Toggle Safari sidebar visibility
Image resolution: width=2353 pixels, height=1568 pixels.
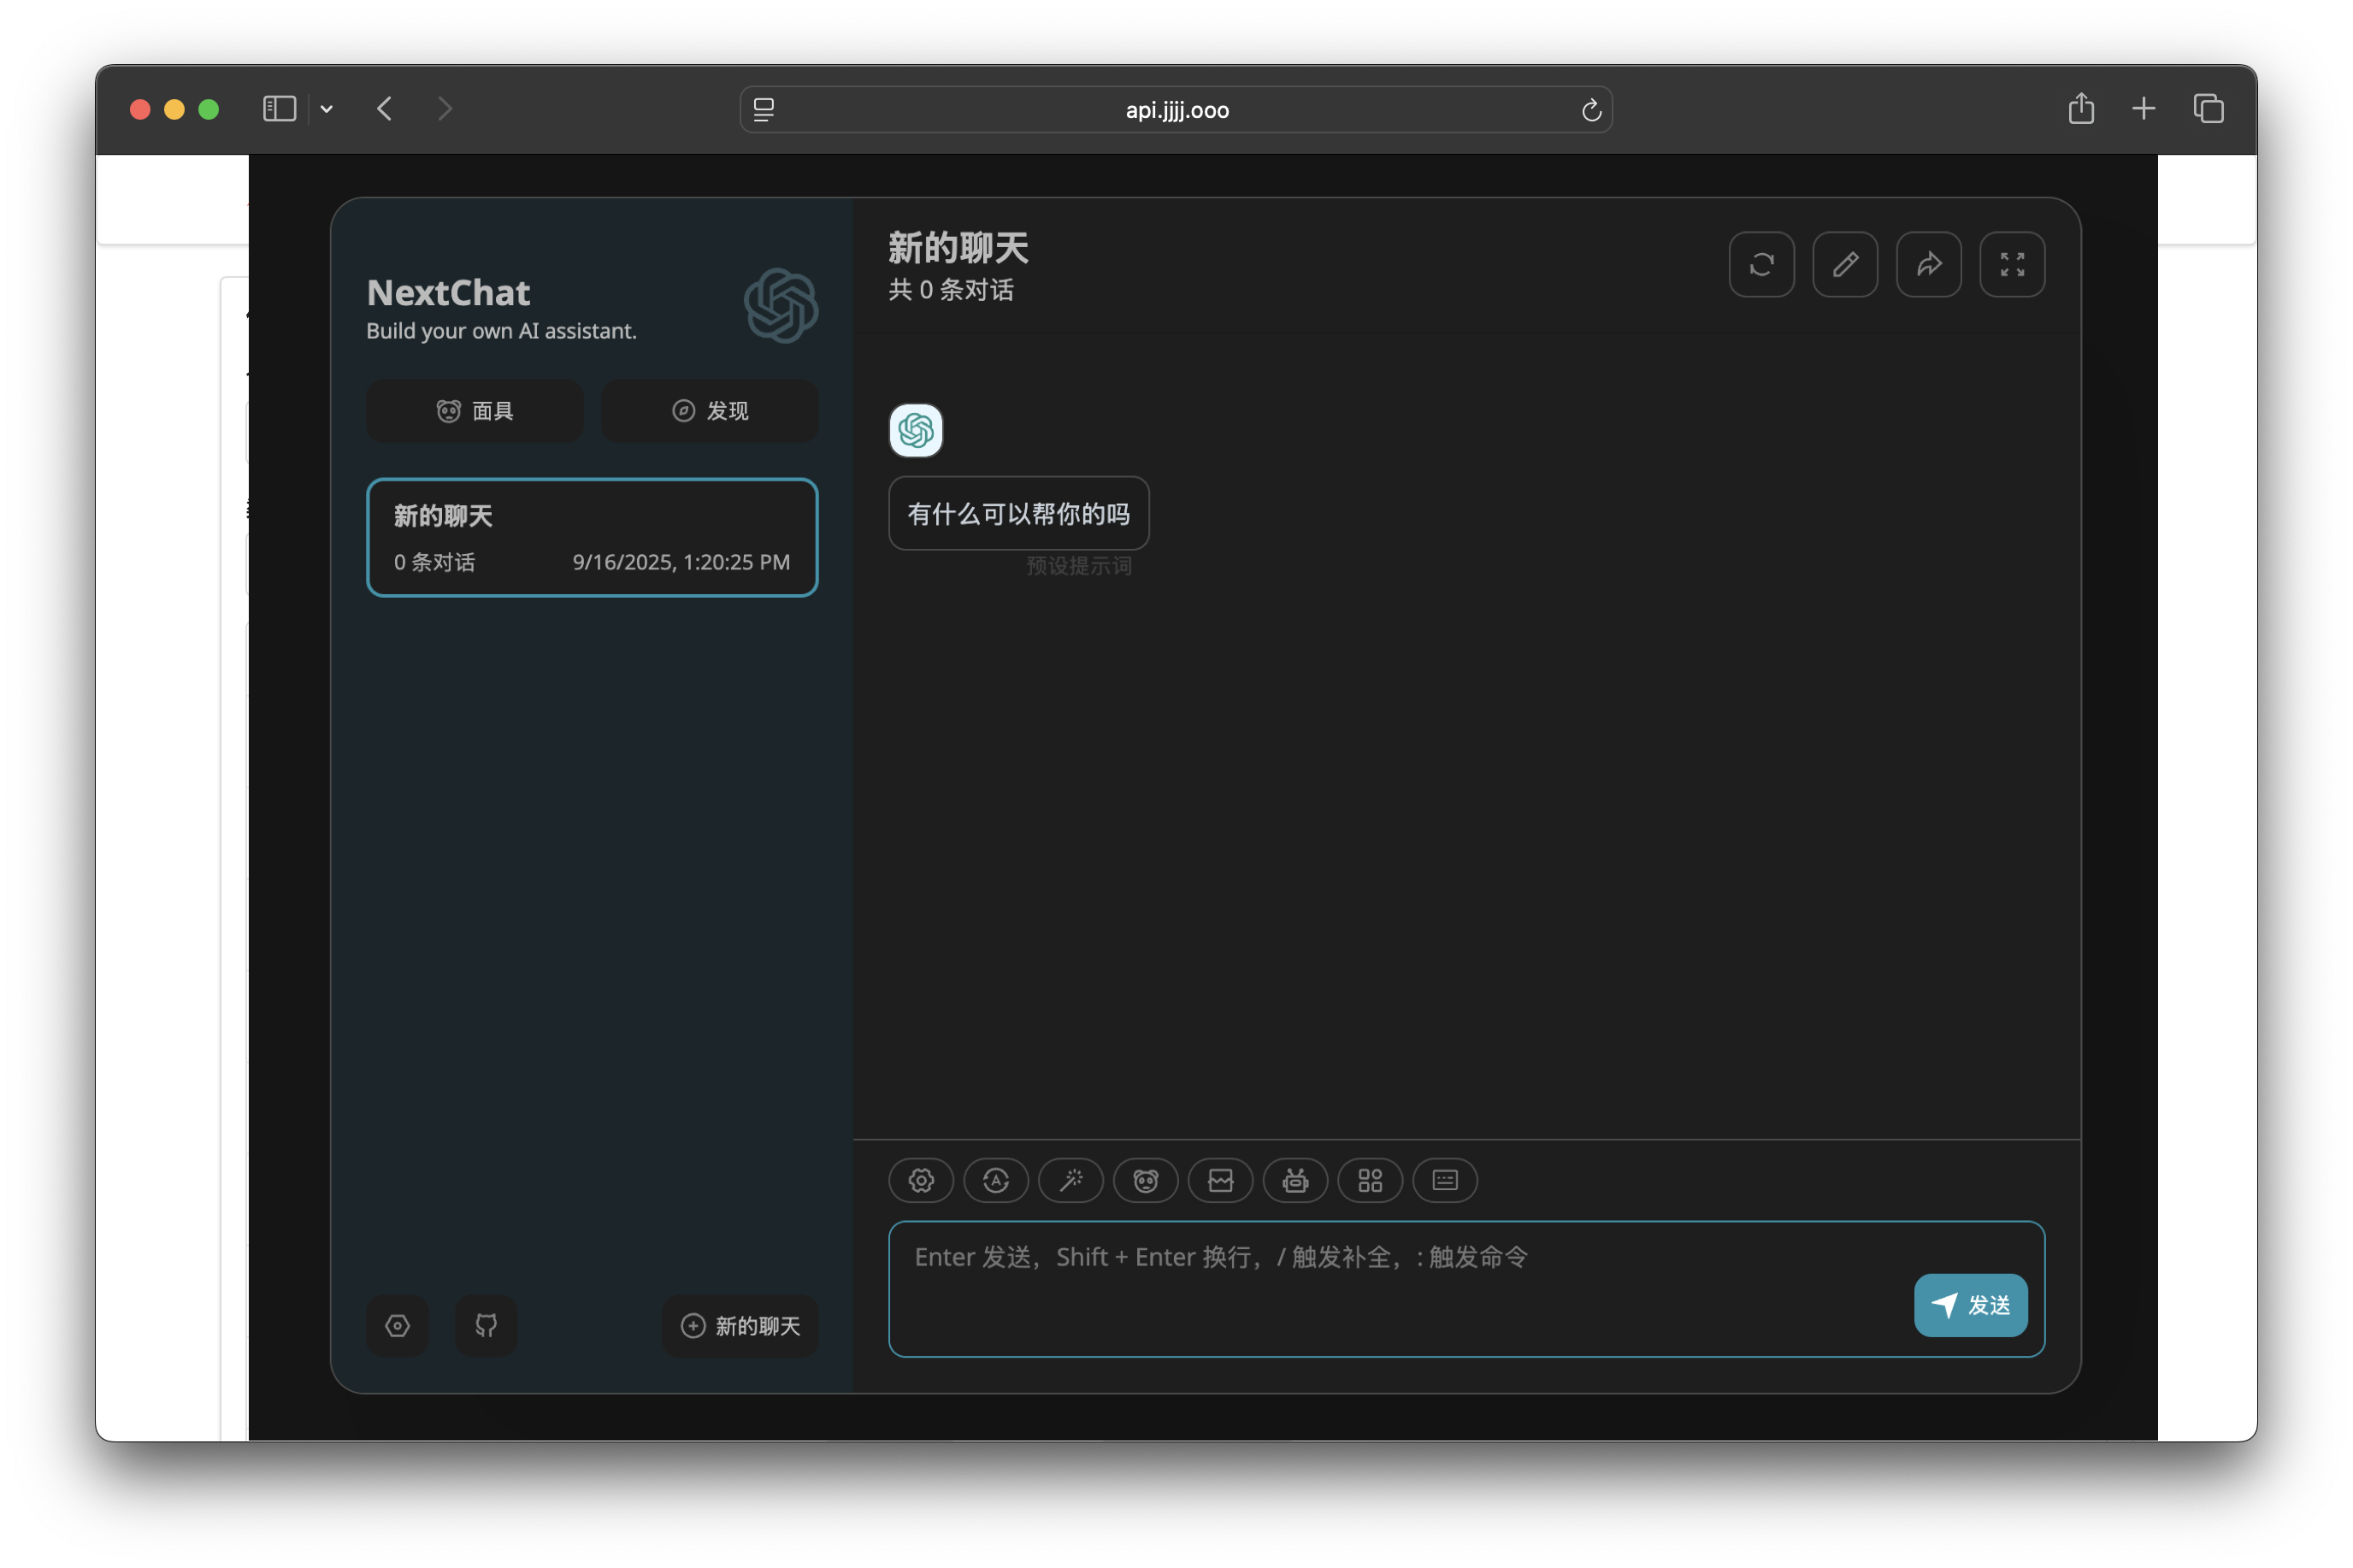[279, 109]
